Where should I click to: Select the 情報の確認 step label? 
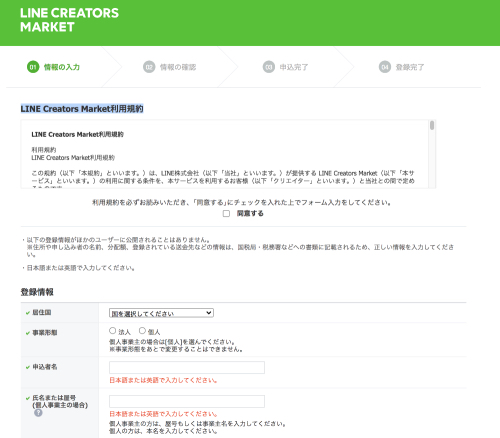(x=178, y=67)
